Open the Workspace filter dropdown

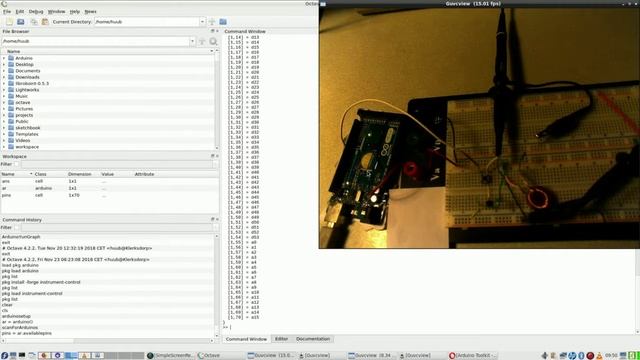click(x=215, y=164)
